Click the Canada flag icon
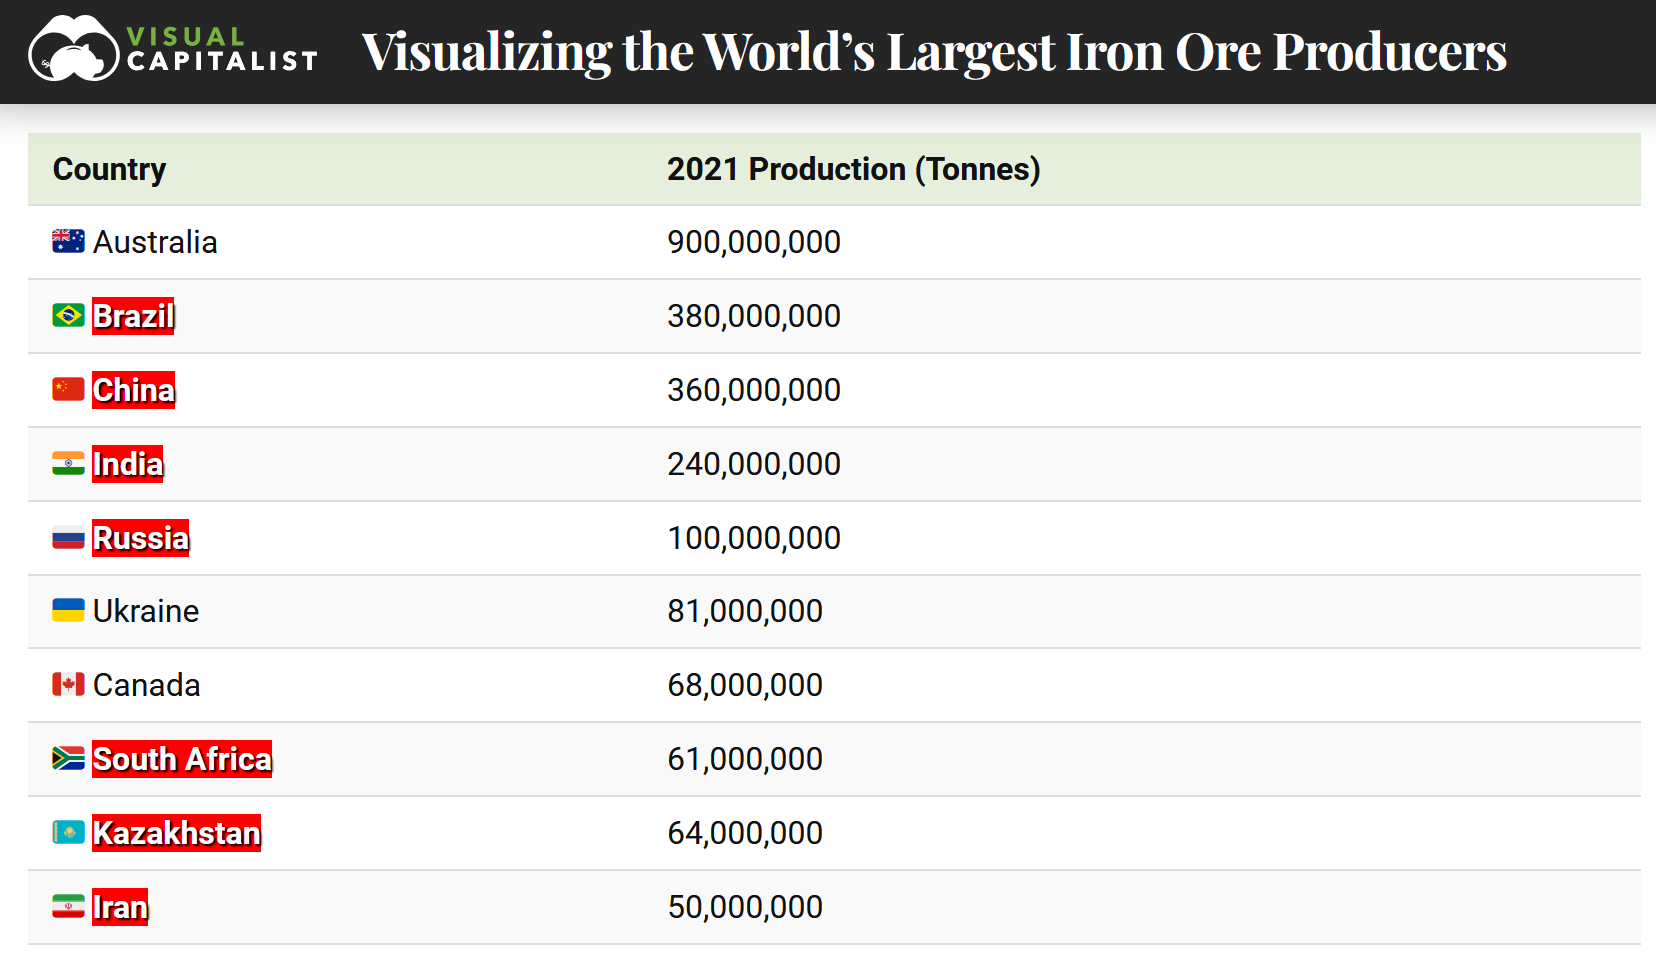1656x958 pixels. (68, 684)
